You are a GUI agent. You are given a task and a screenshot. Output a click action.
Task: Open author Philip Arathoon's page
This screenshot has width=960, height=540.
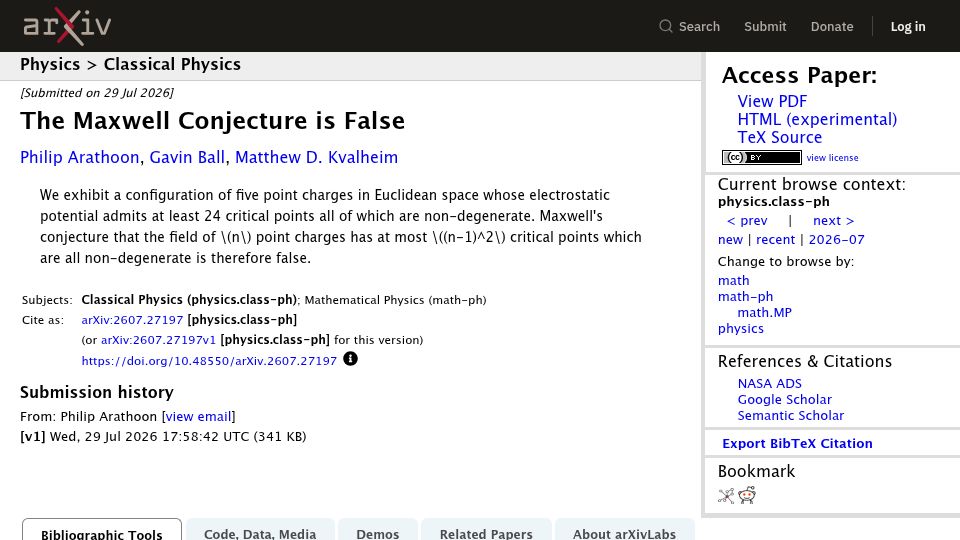(80, 157)
